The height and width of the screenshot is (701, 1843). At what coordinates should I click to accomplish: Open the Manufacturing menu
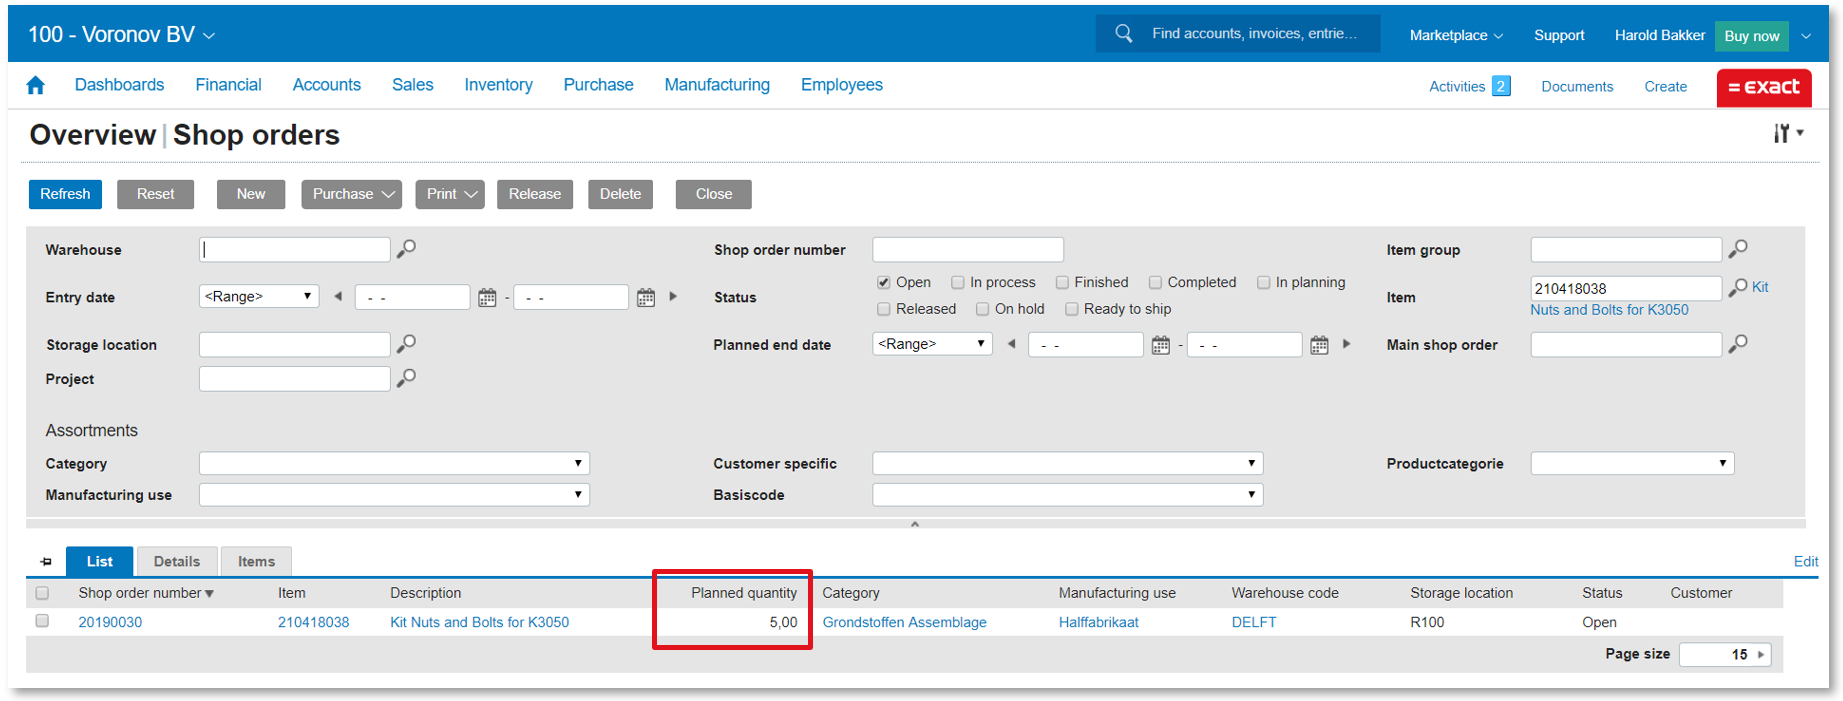click(x=716, y=85)
